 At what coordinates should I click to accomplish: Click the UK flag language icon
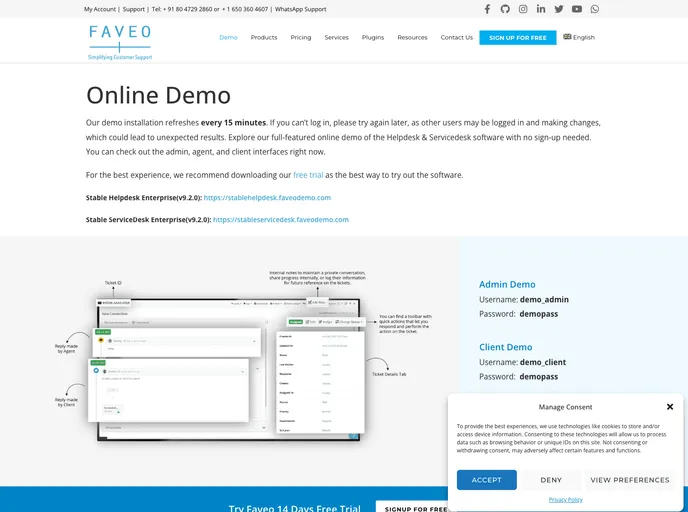point(567,37)
